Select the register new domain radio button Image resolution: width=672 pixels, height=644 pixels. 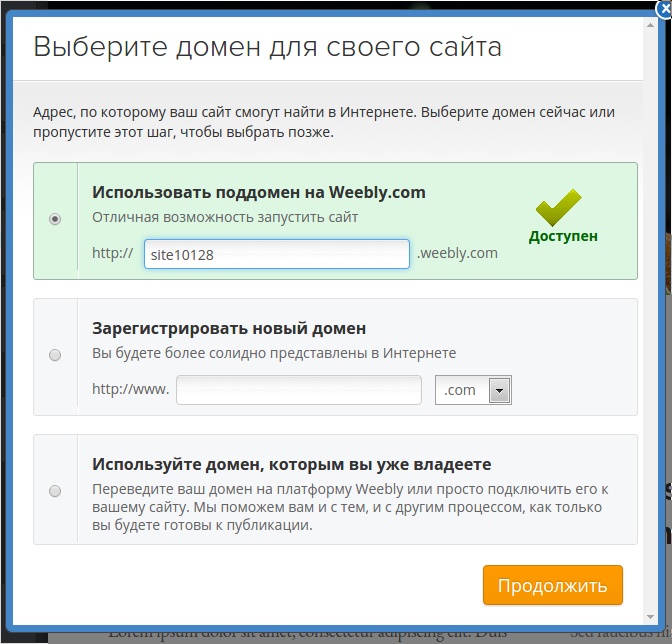[x=55, y=355]
